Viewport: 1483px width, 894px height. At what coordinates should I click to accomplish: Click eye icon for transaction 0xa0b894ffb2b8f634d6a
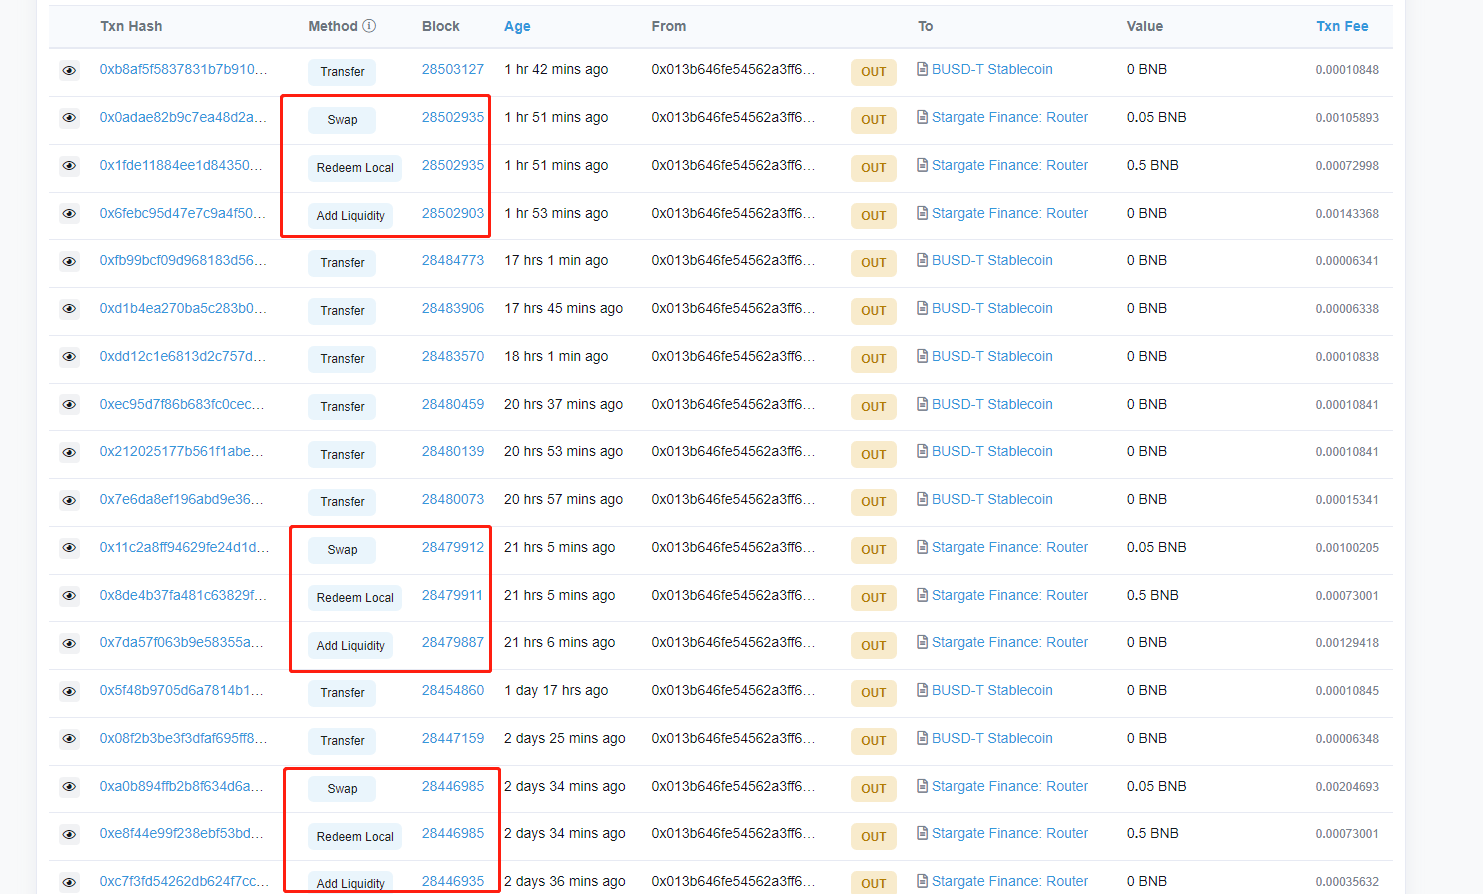(69, 787)
